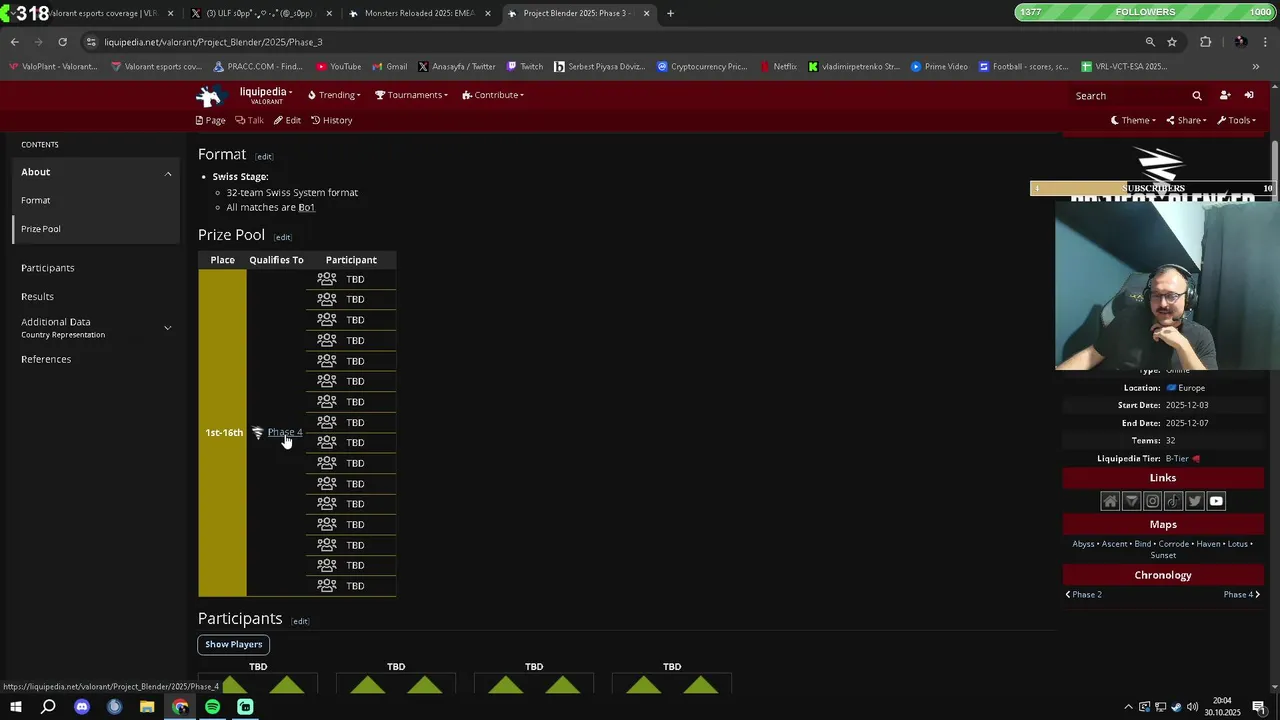1280x720 pixels.
Task: Open the Tools dropdown
Action: coord(1237,120)
